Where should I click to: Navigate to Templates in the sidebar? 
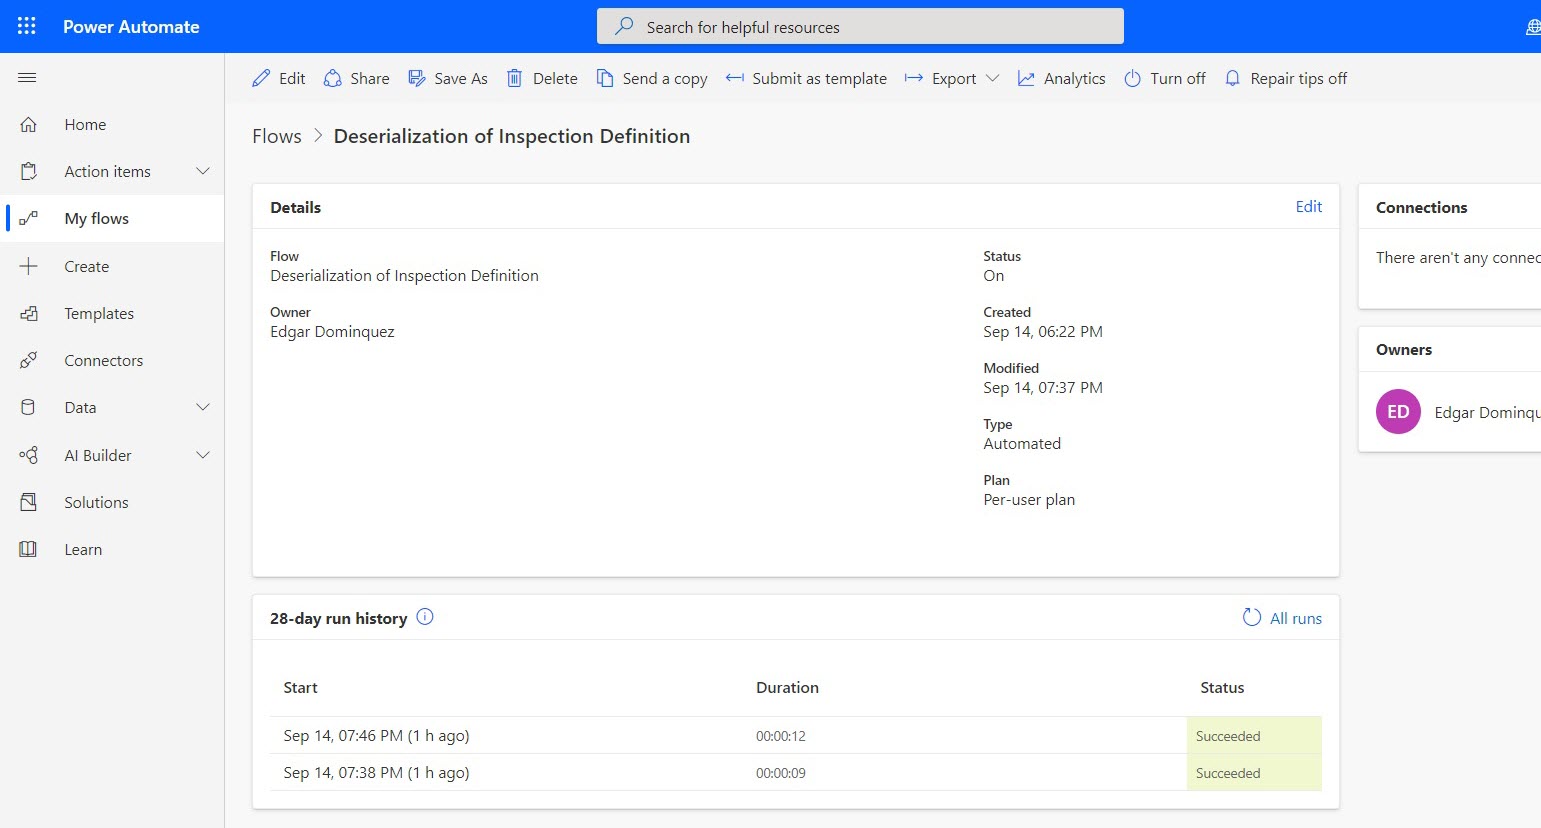point(99,313)
